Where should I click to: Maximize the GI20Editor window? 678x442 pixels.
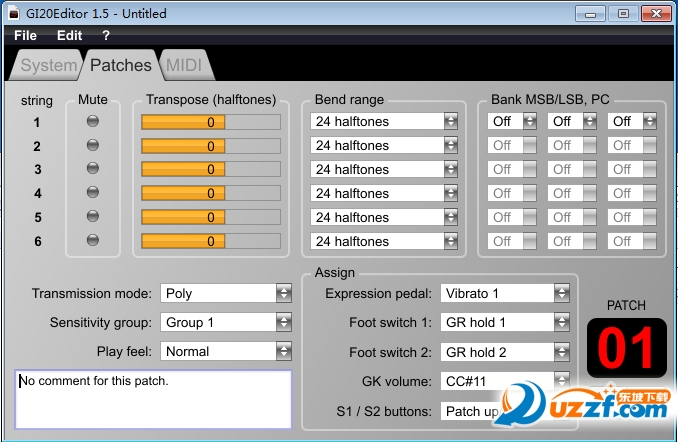point(623,14)
